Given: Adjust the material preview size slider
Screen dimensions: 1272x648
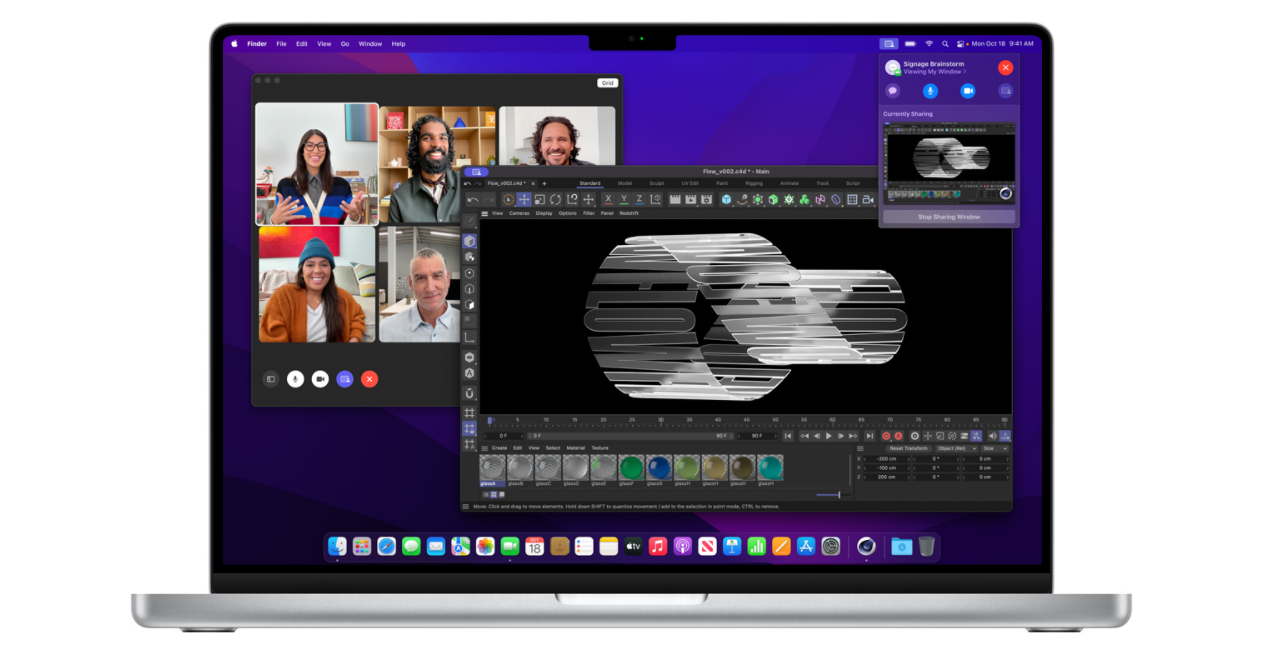Looking at the screenshot, I should 833,495.
